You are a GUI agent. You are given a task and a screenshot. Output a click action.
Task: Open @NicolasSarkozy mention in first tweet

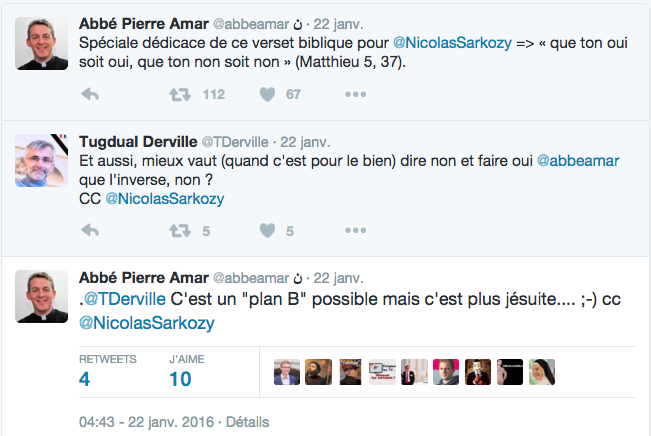point(452,43)
